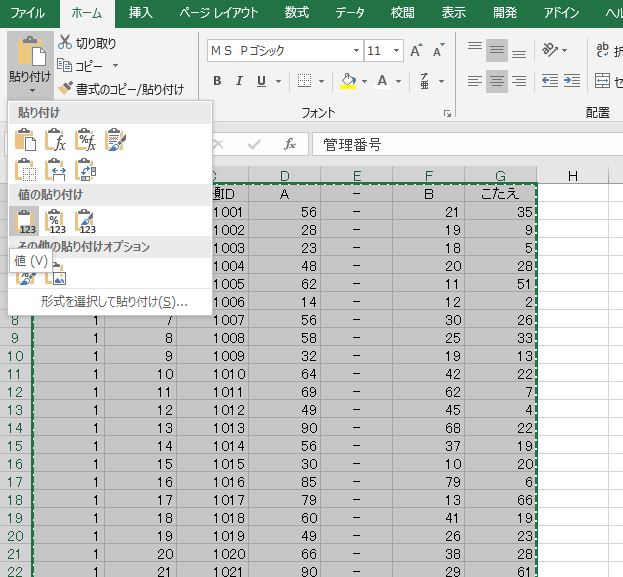Open Font dialog launcher arrow

pos(447,114)
